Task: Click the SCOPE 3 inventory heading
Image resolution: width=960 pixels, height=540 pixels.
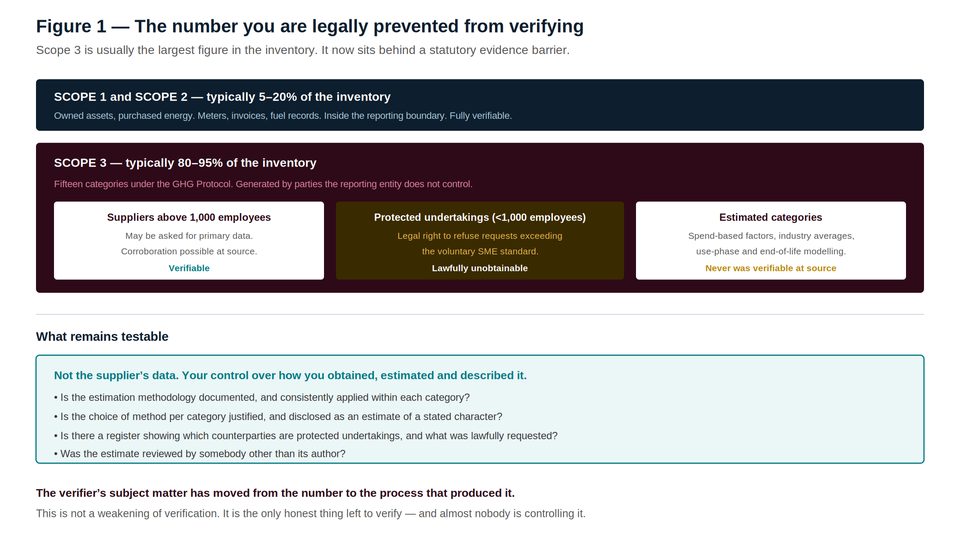Action: (x=185, y=163)
